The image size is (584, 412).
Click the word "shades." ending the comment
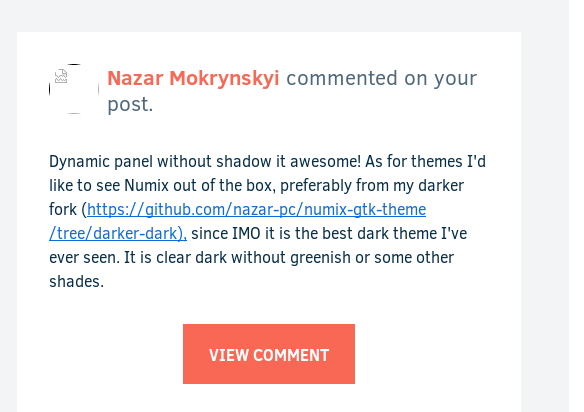(76, 281)
